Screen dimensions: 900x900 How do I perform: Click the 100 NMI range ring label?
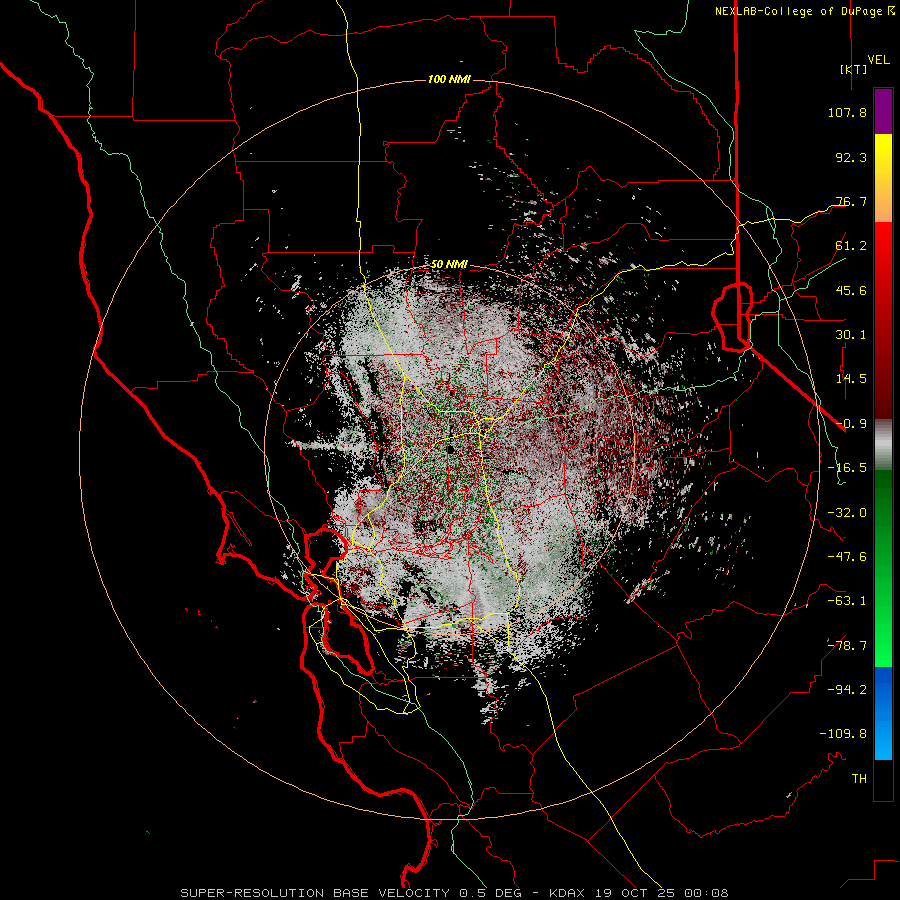click(449, 79)
